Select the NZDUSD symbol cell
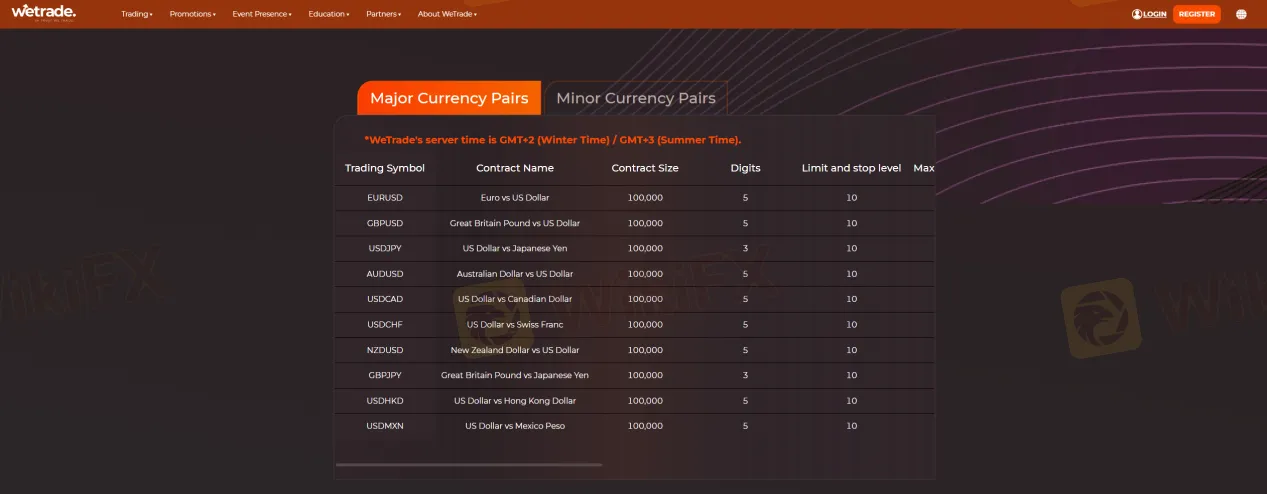 click(385, 350)
